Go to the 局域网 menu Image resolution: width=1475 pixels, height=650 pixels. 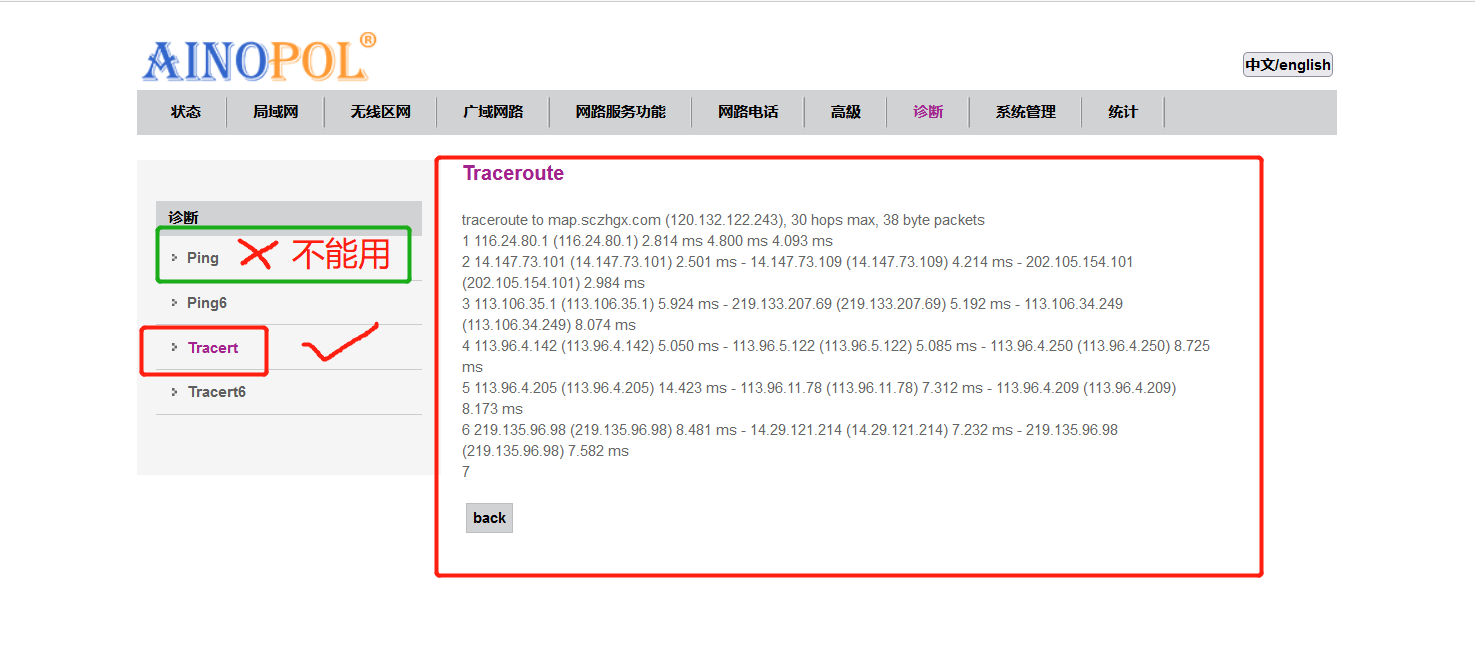(275, 112)
